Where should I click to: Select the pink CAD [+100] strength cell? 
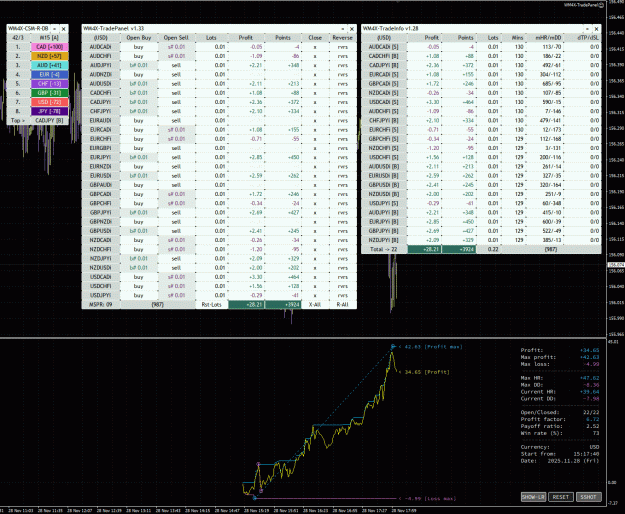(x=49, y=47)
